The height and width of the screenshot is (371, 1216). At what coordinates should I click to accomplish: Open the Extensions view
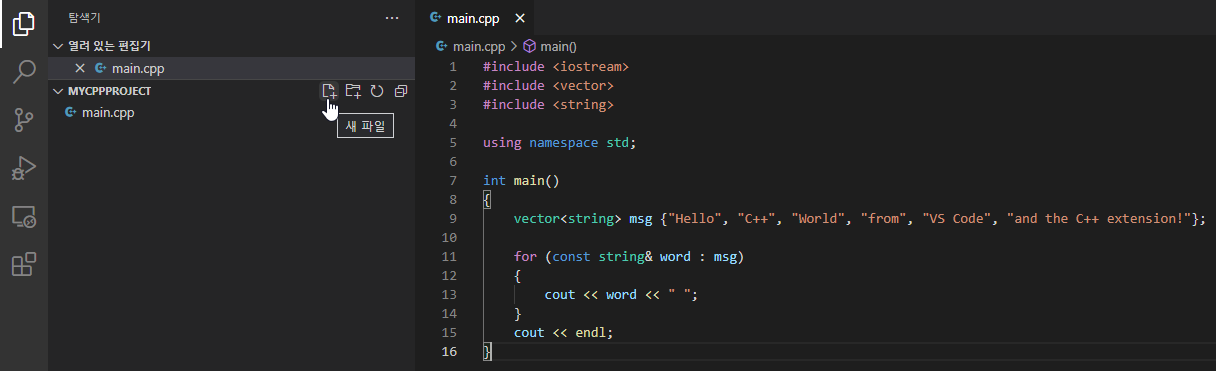pos(24,265)
